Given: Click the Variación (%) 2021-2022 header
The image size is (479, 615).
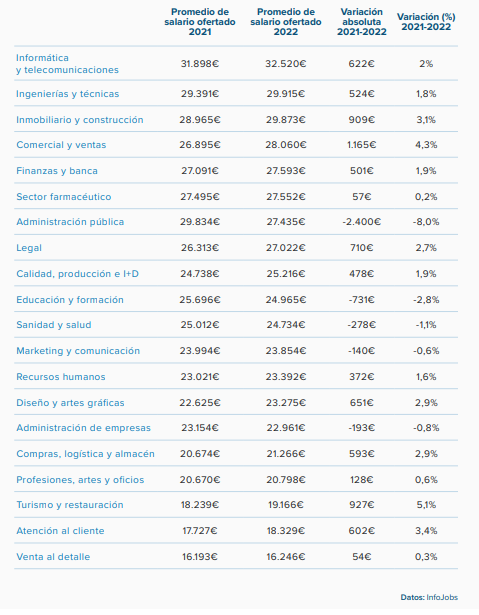Looking at the screenshot, I should 426,22.
